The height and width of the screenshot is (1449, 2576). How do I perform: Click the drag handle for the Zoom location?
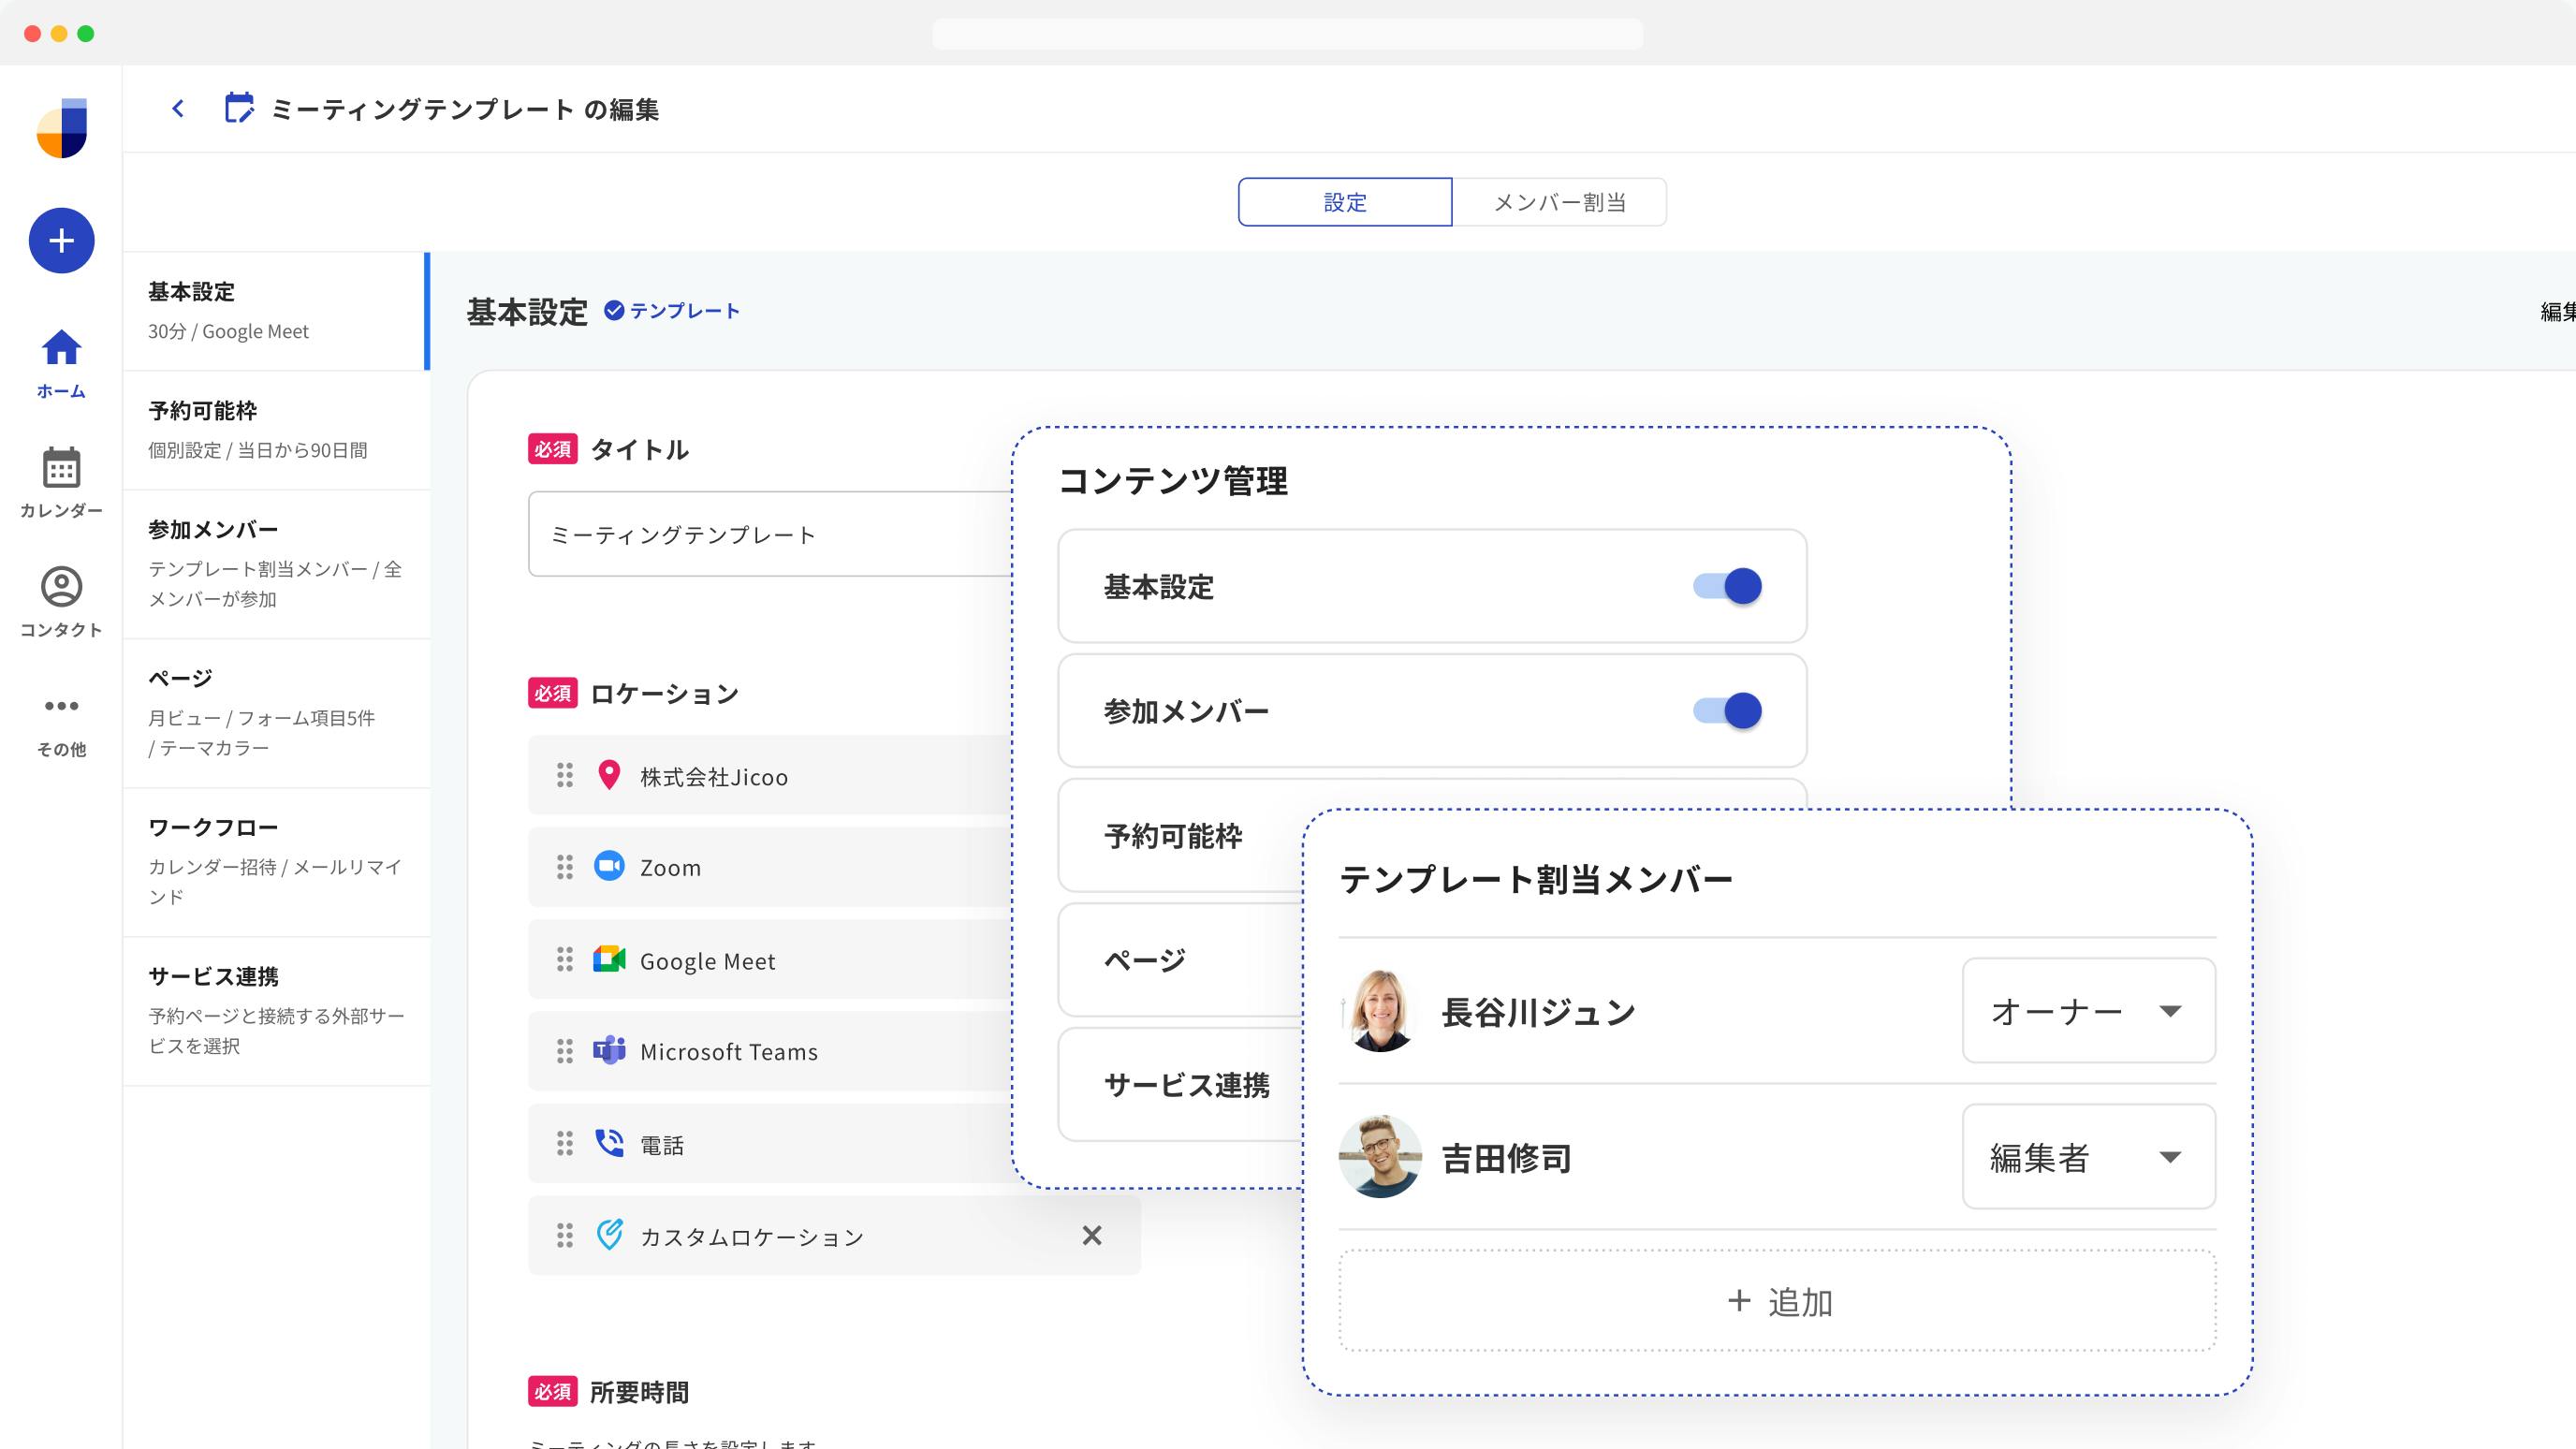pos(565,867)
